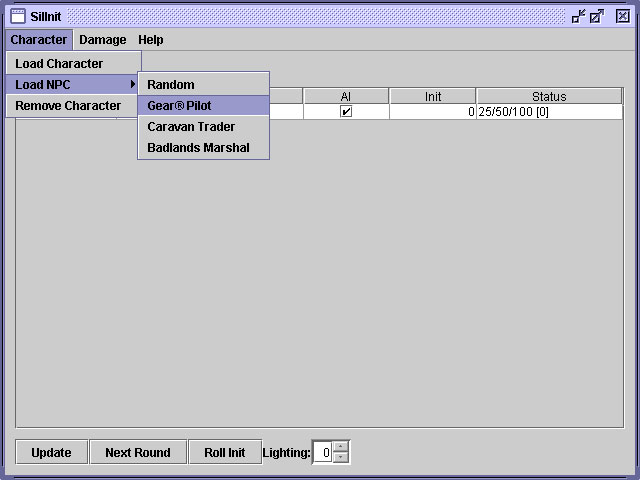Click the Next Round button
The height and width of the screenshot is (480, 640).
coord(138,453)
